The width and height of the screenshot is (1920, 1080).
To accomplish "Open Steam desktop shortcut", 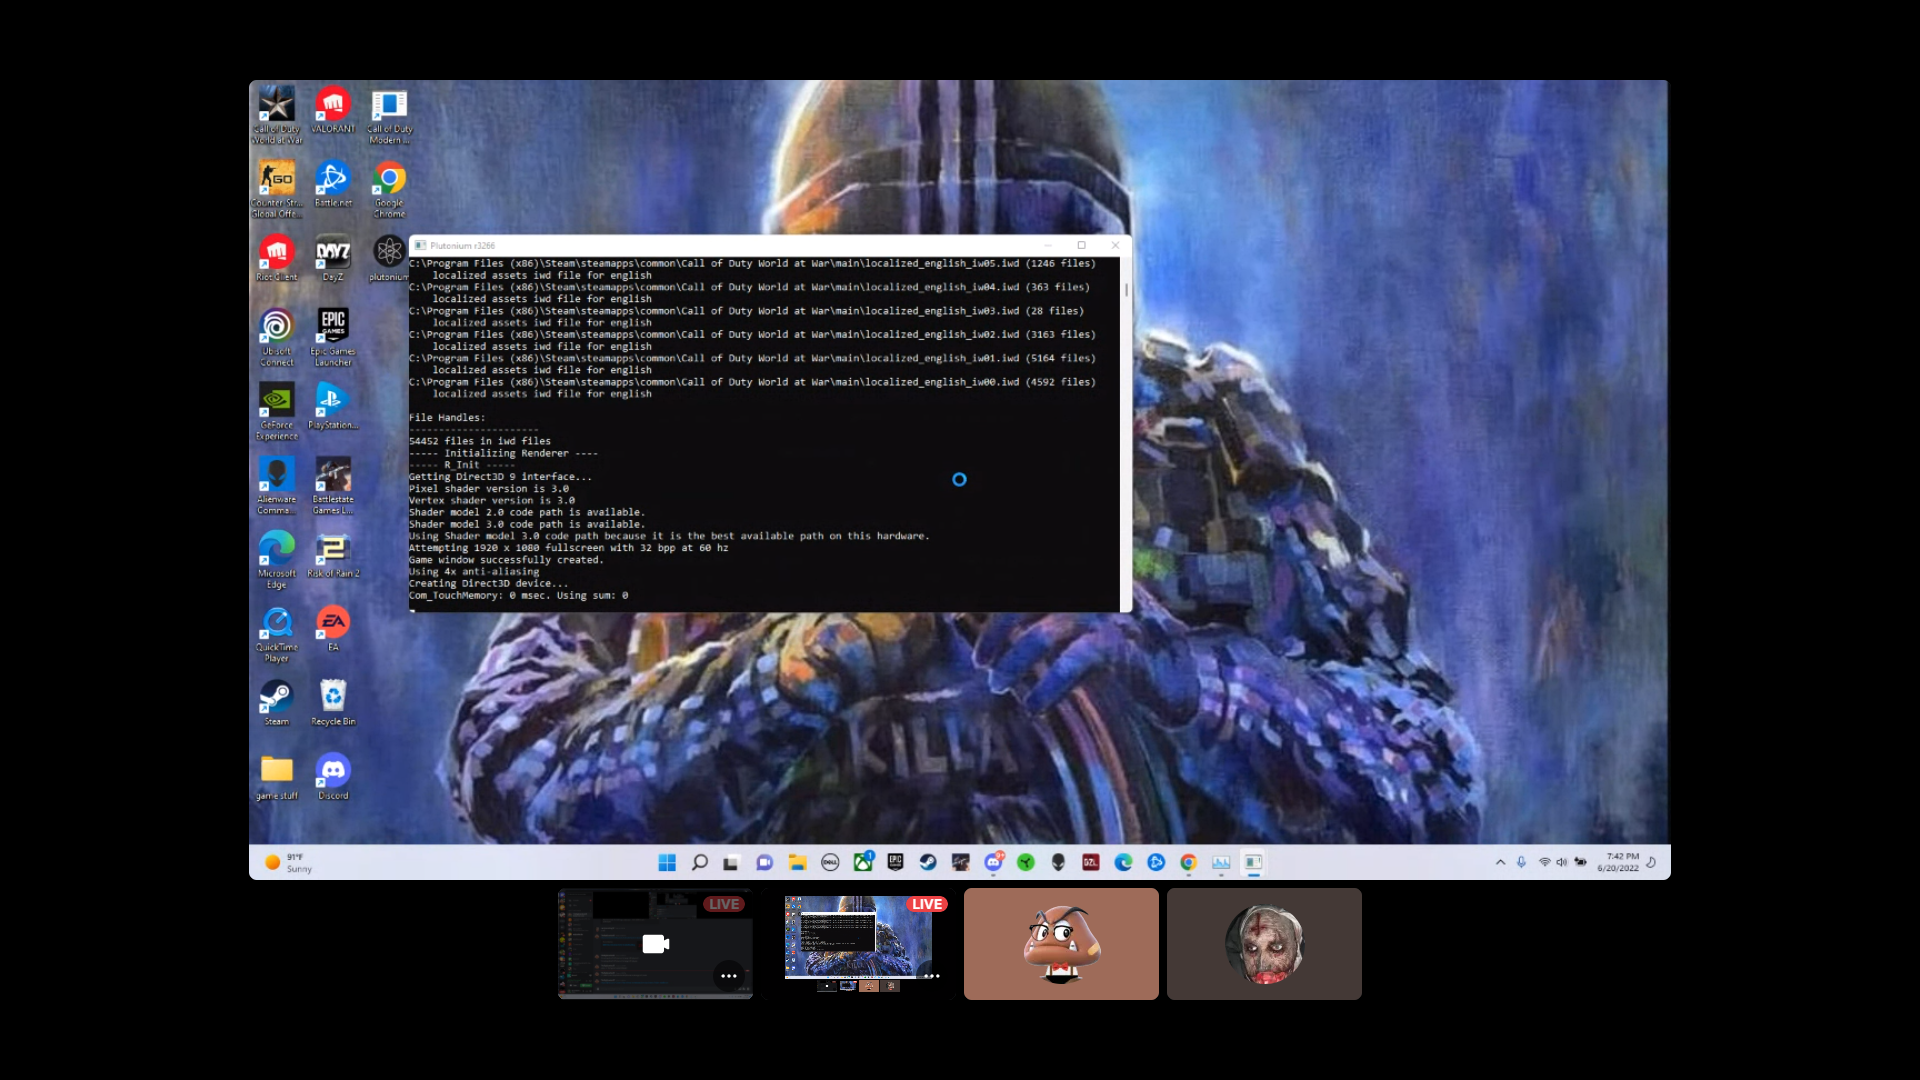I will click(x=277, y=702).
